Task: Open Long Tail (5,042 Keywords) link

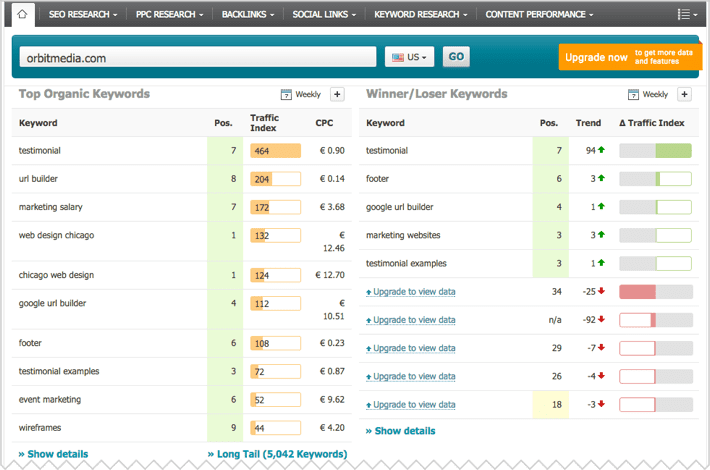Action: (x=278, y=454)
